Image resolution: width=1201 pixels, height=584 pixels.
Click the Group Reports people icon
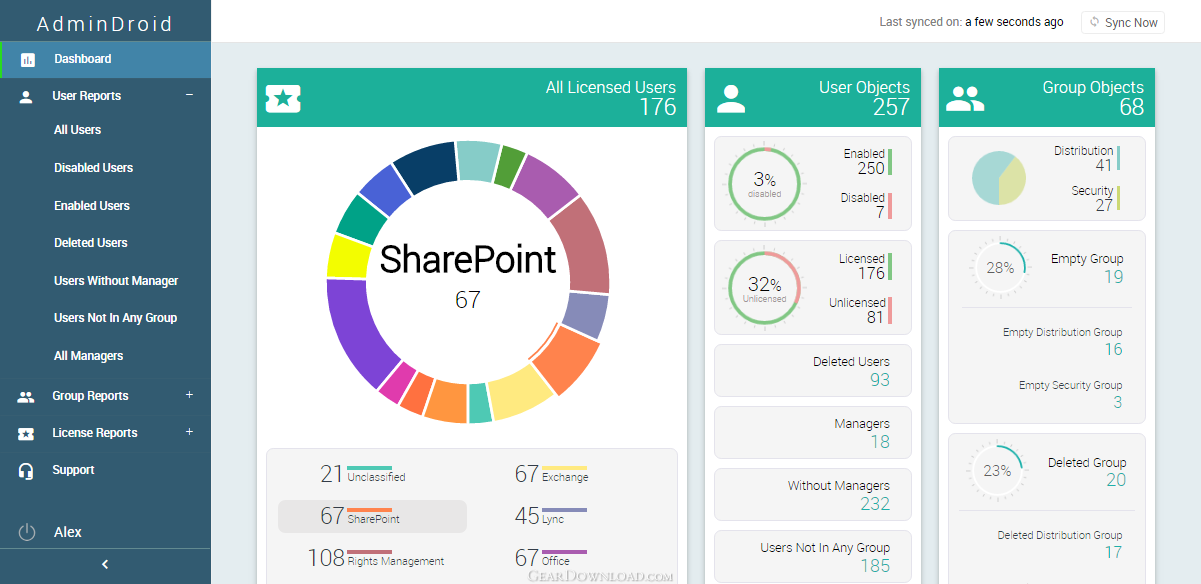tap(26, 396)
